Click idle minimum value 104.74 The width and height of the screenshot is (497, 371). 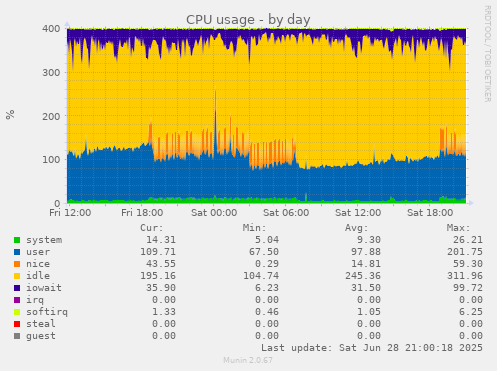(261, 276)
